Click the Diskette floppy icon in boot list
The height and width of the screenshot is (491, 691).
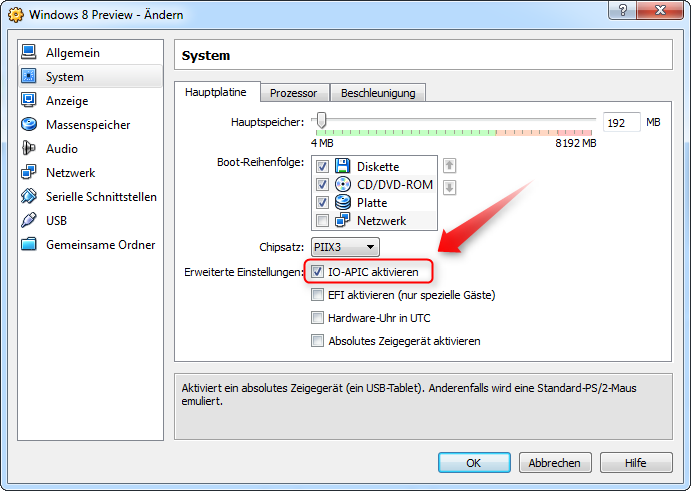click(342, 166)
